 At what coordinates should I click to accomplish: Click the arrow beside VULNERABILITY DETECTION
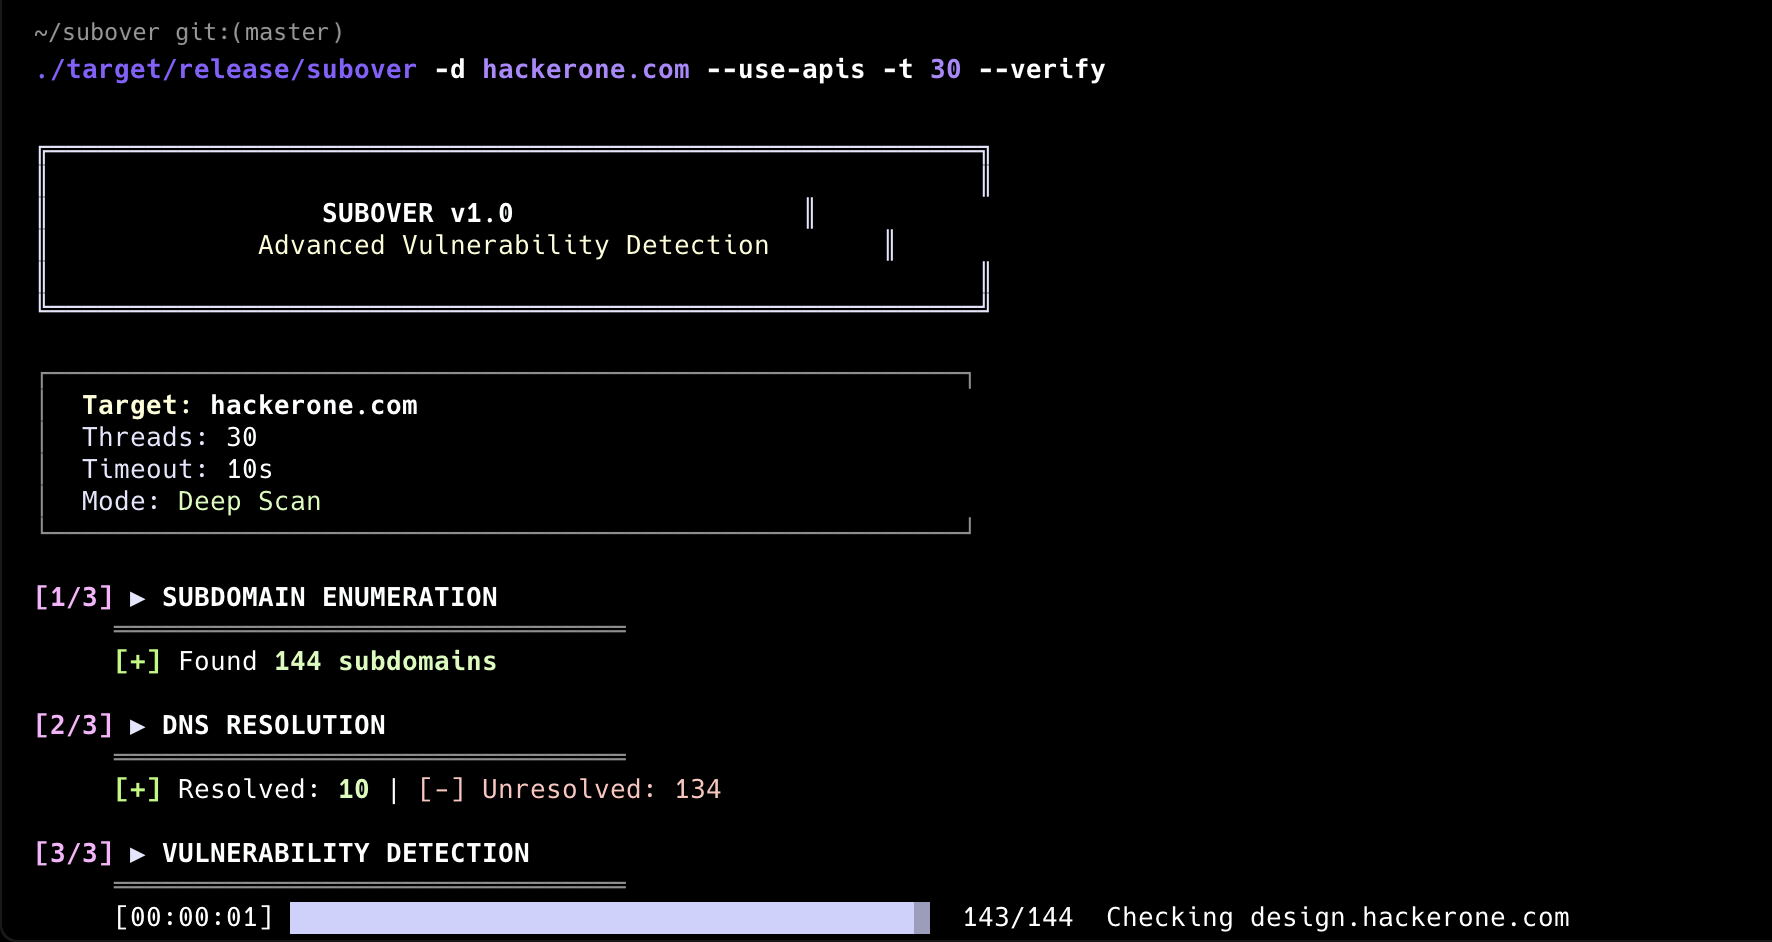(x=138, y=854)
